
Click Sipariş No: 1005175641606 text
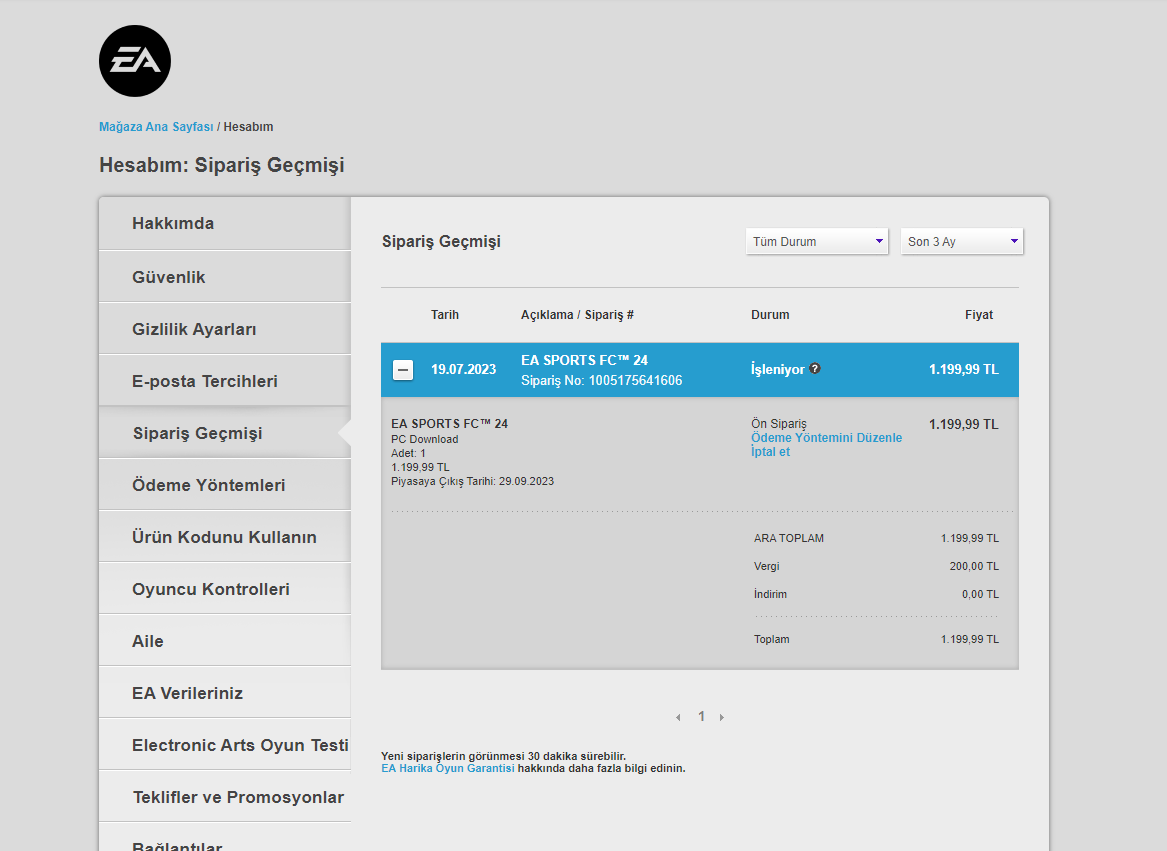point(601,380)
